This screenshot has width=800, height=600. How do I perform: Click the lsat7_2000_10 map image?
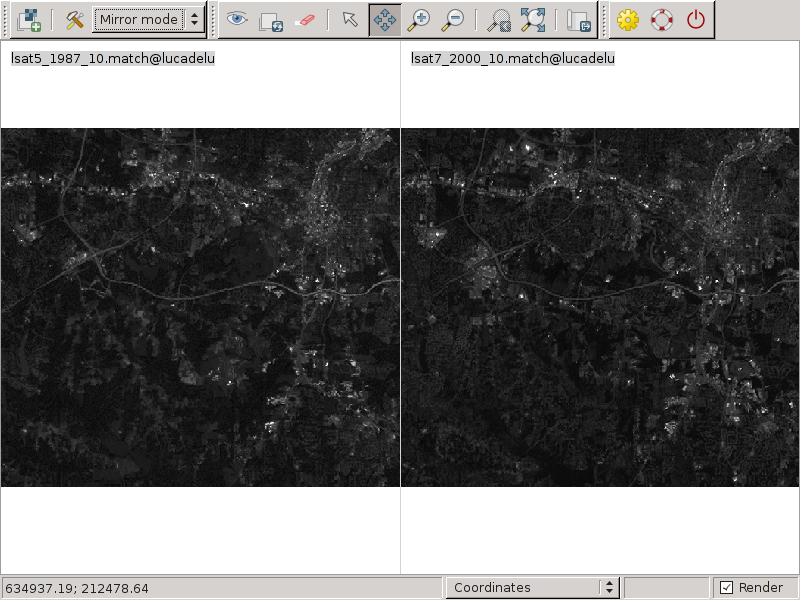(600, 307)
